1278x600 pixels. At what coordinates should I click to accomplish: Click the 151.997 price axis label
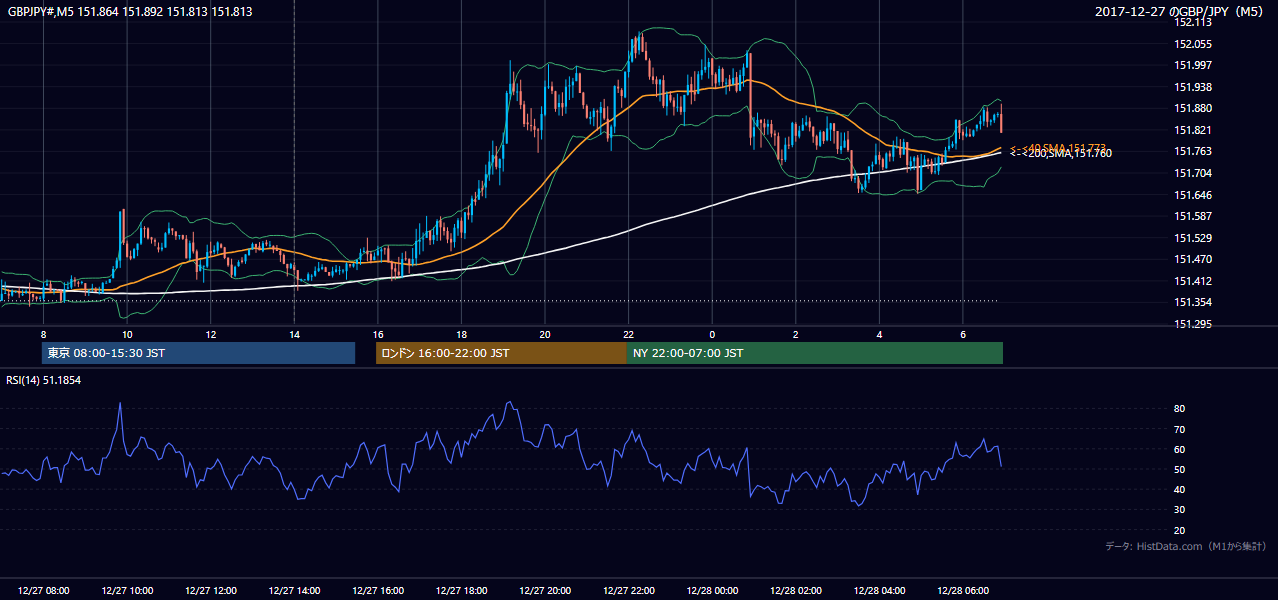pos(1193,65)
